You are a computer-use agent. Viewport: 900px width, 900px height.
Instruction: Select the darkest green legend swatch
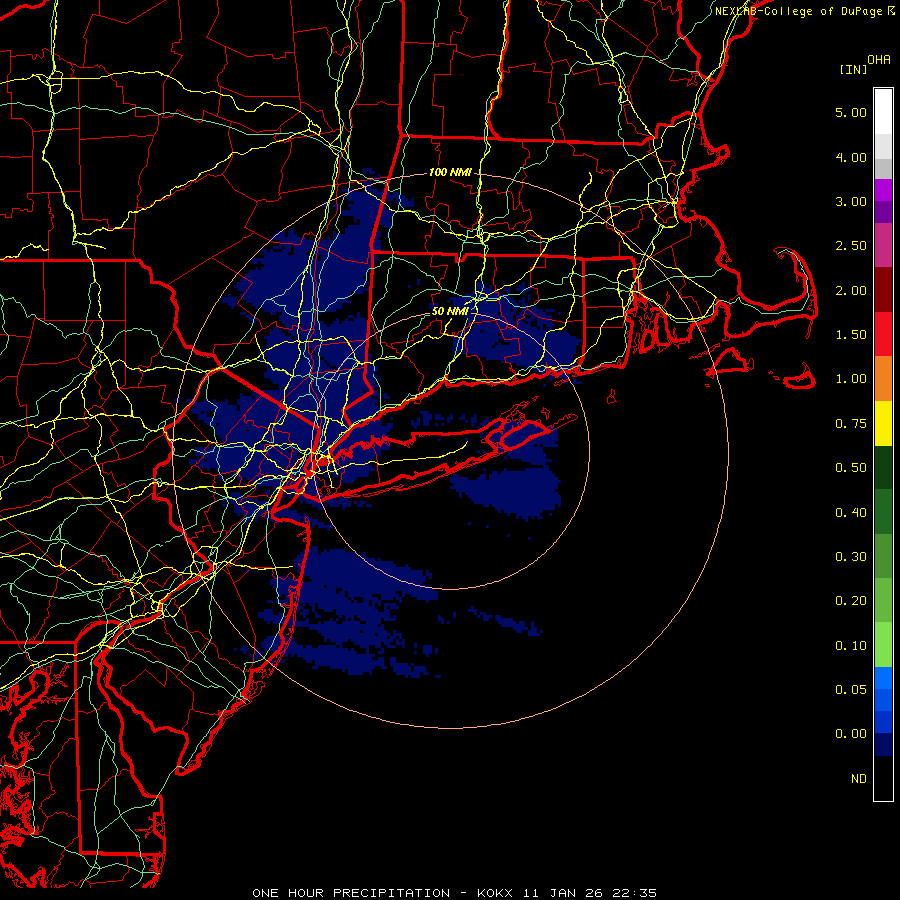[883, 468]
